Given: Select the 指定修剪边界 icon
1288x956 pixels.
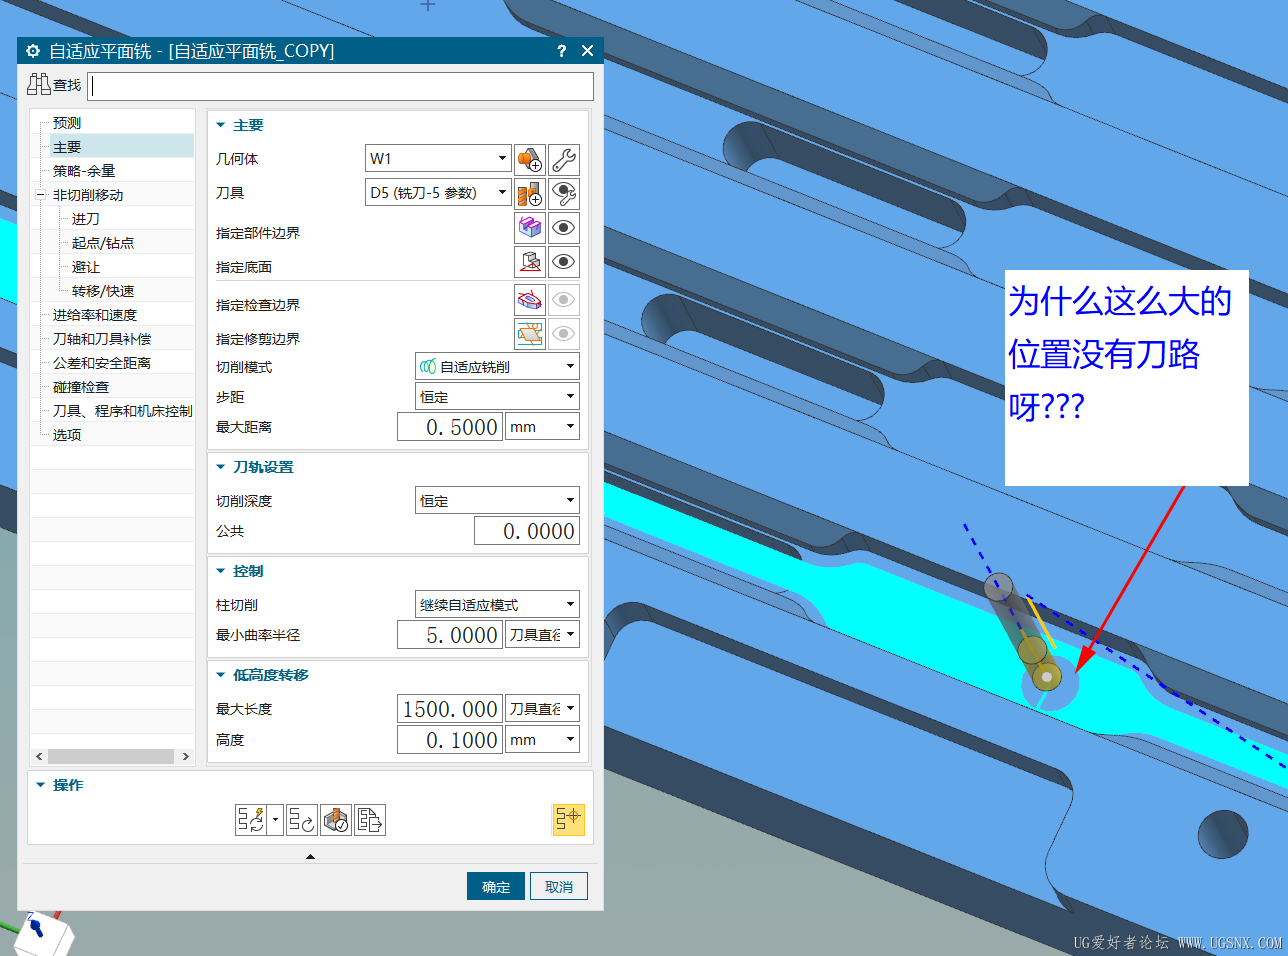Looking at the screenshot, I should (x=530, y=334).
